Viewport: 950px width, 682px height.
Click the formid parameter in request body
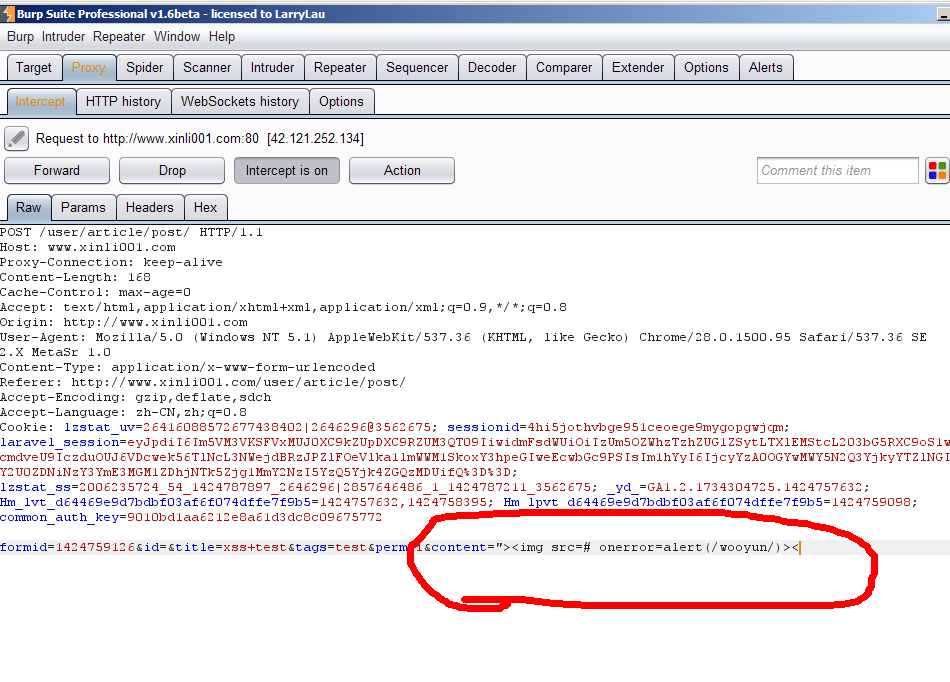pos(67,548)
